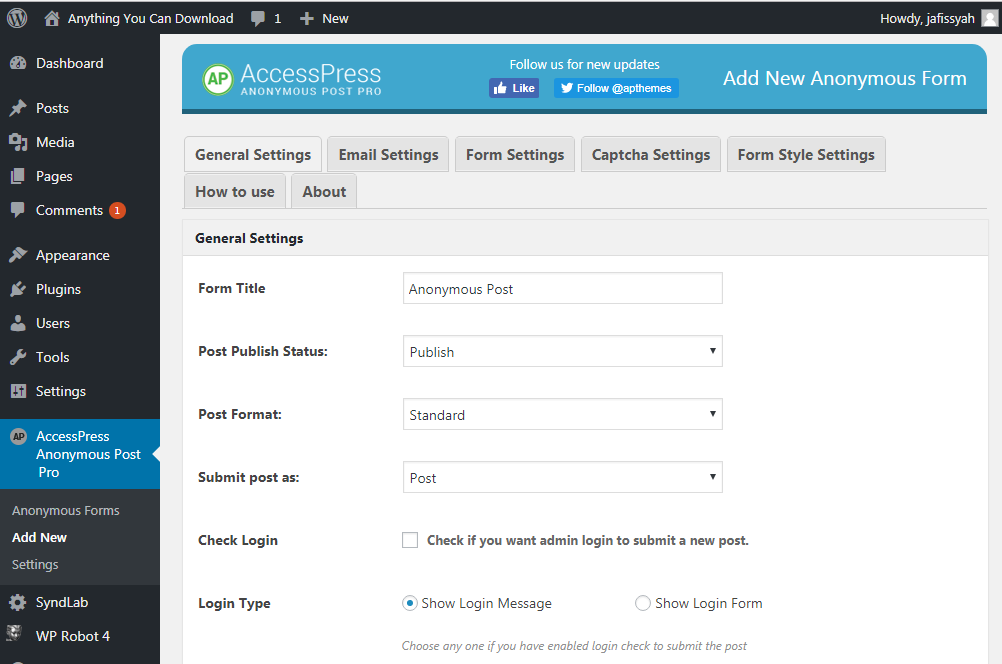1002x664 pixels.
Task: Click the Appearance paintbrush icon
Action: pyautogui.click(x=18, y=255)
